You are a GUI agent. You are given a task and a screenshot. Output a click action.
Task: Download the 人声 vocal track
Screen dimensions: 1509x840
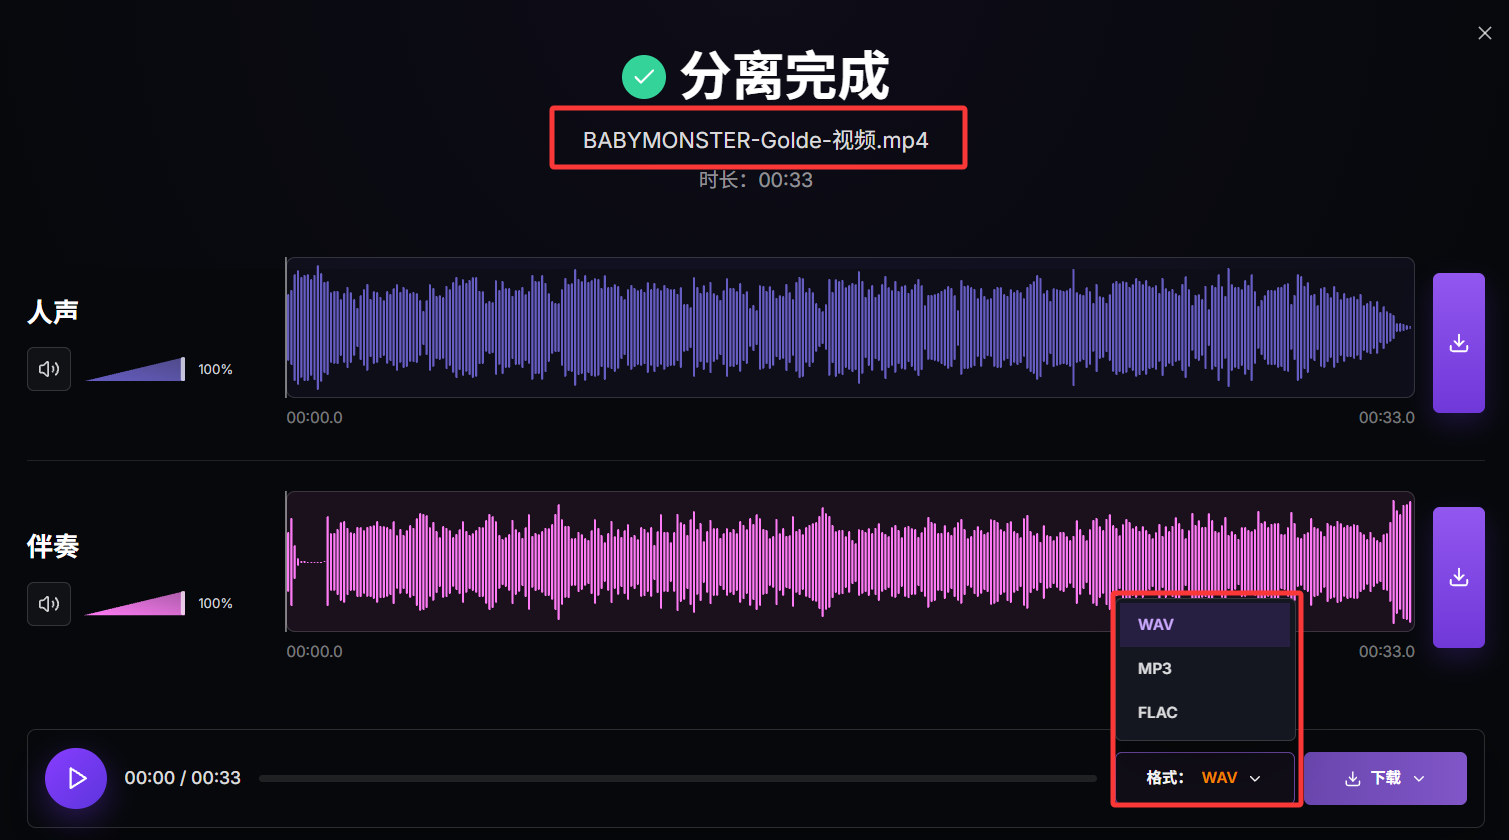point(1459,343)
